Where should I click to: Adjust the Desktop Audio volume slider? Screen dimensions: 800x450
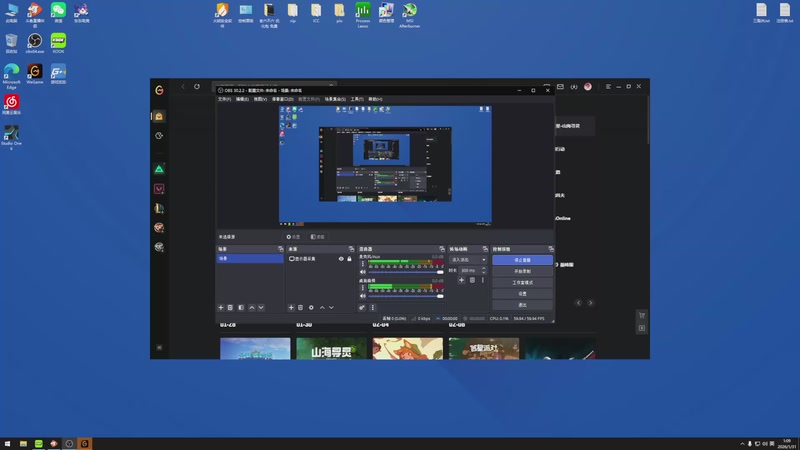click(x=406, y=296)
